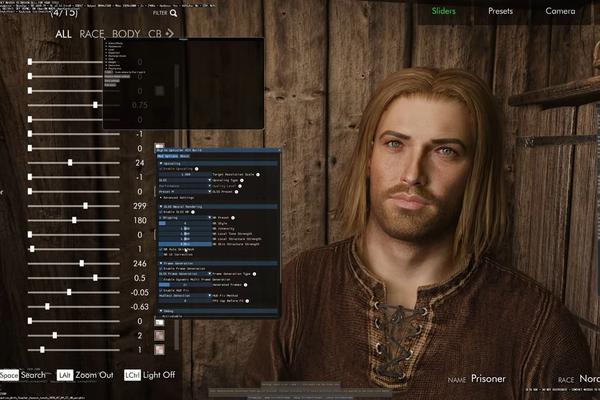Select the RACE slider category

91,34
